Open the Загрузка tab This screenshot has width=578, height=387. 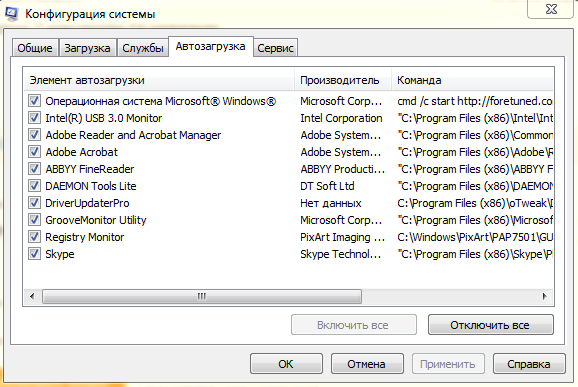(x=87, y=48)
